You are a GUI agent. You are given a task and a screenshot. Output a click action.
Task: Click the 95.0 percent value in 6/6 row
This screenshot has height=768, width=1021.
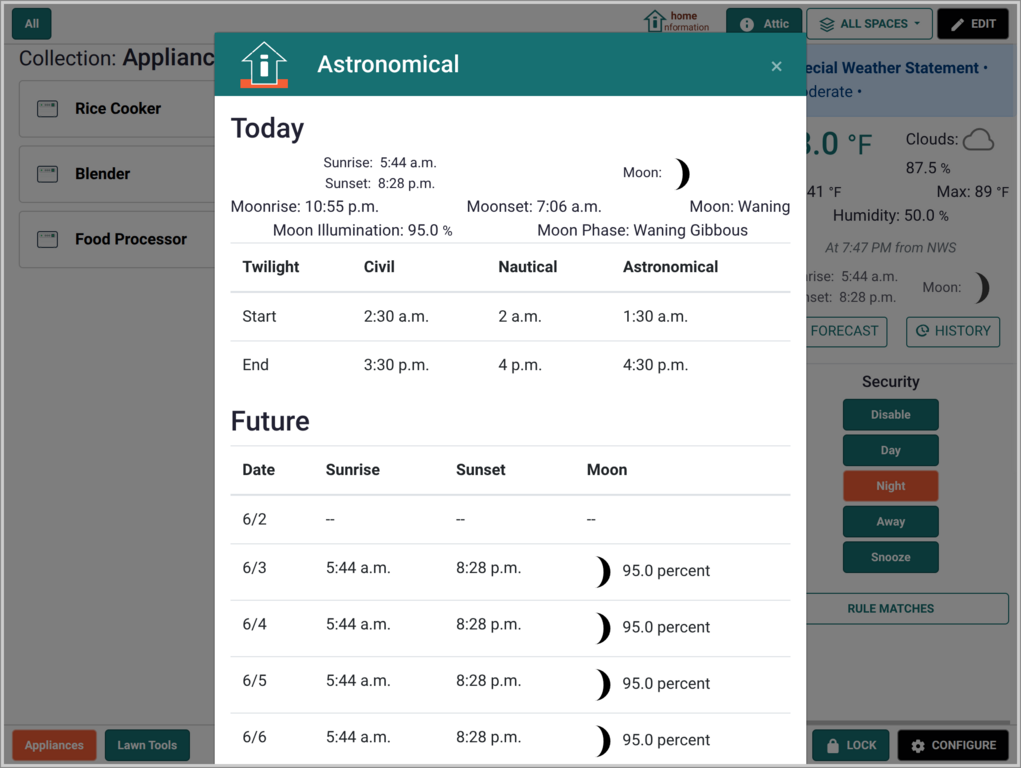tap(665, 740)
